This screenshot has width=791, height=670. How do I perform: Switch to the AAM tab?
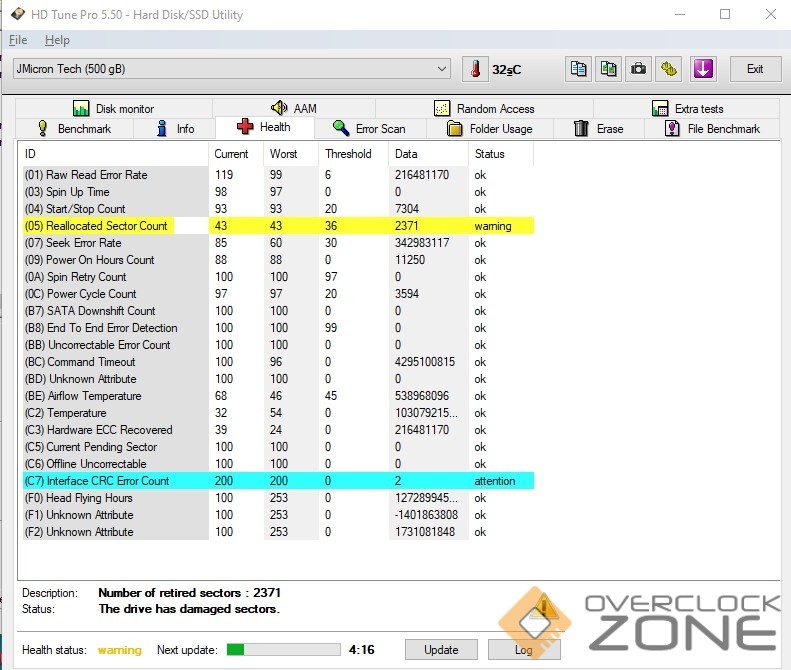click(294, 108)
